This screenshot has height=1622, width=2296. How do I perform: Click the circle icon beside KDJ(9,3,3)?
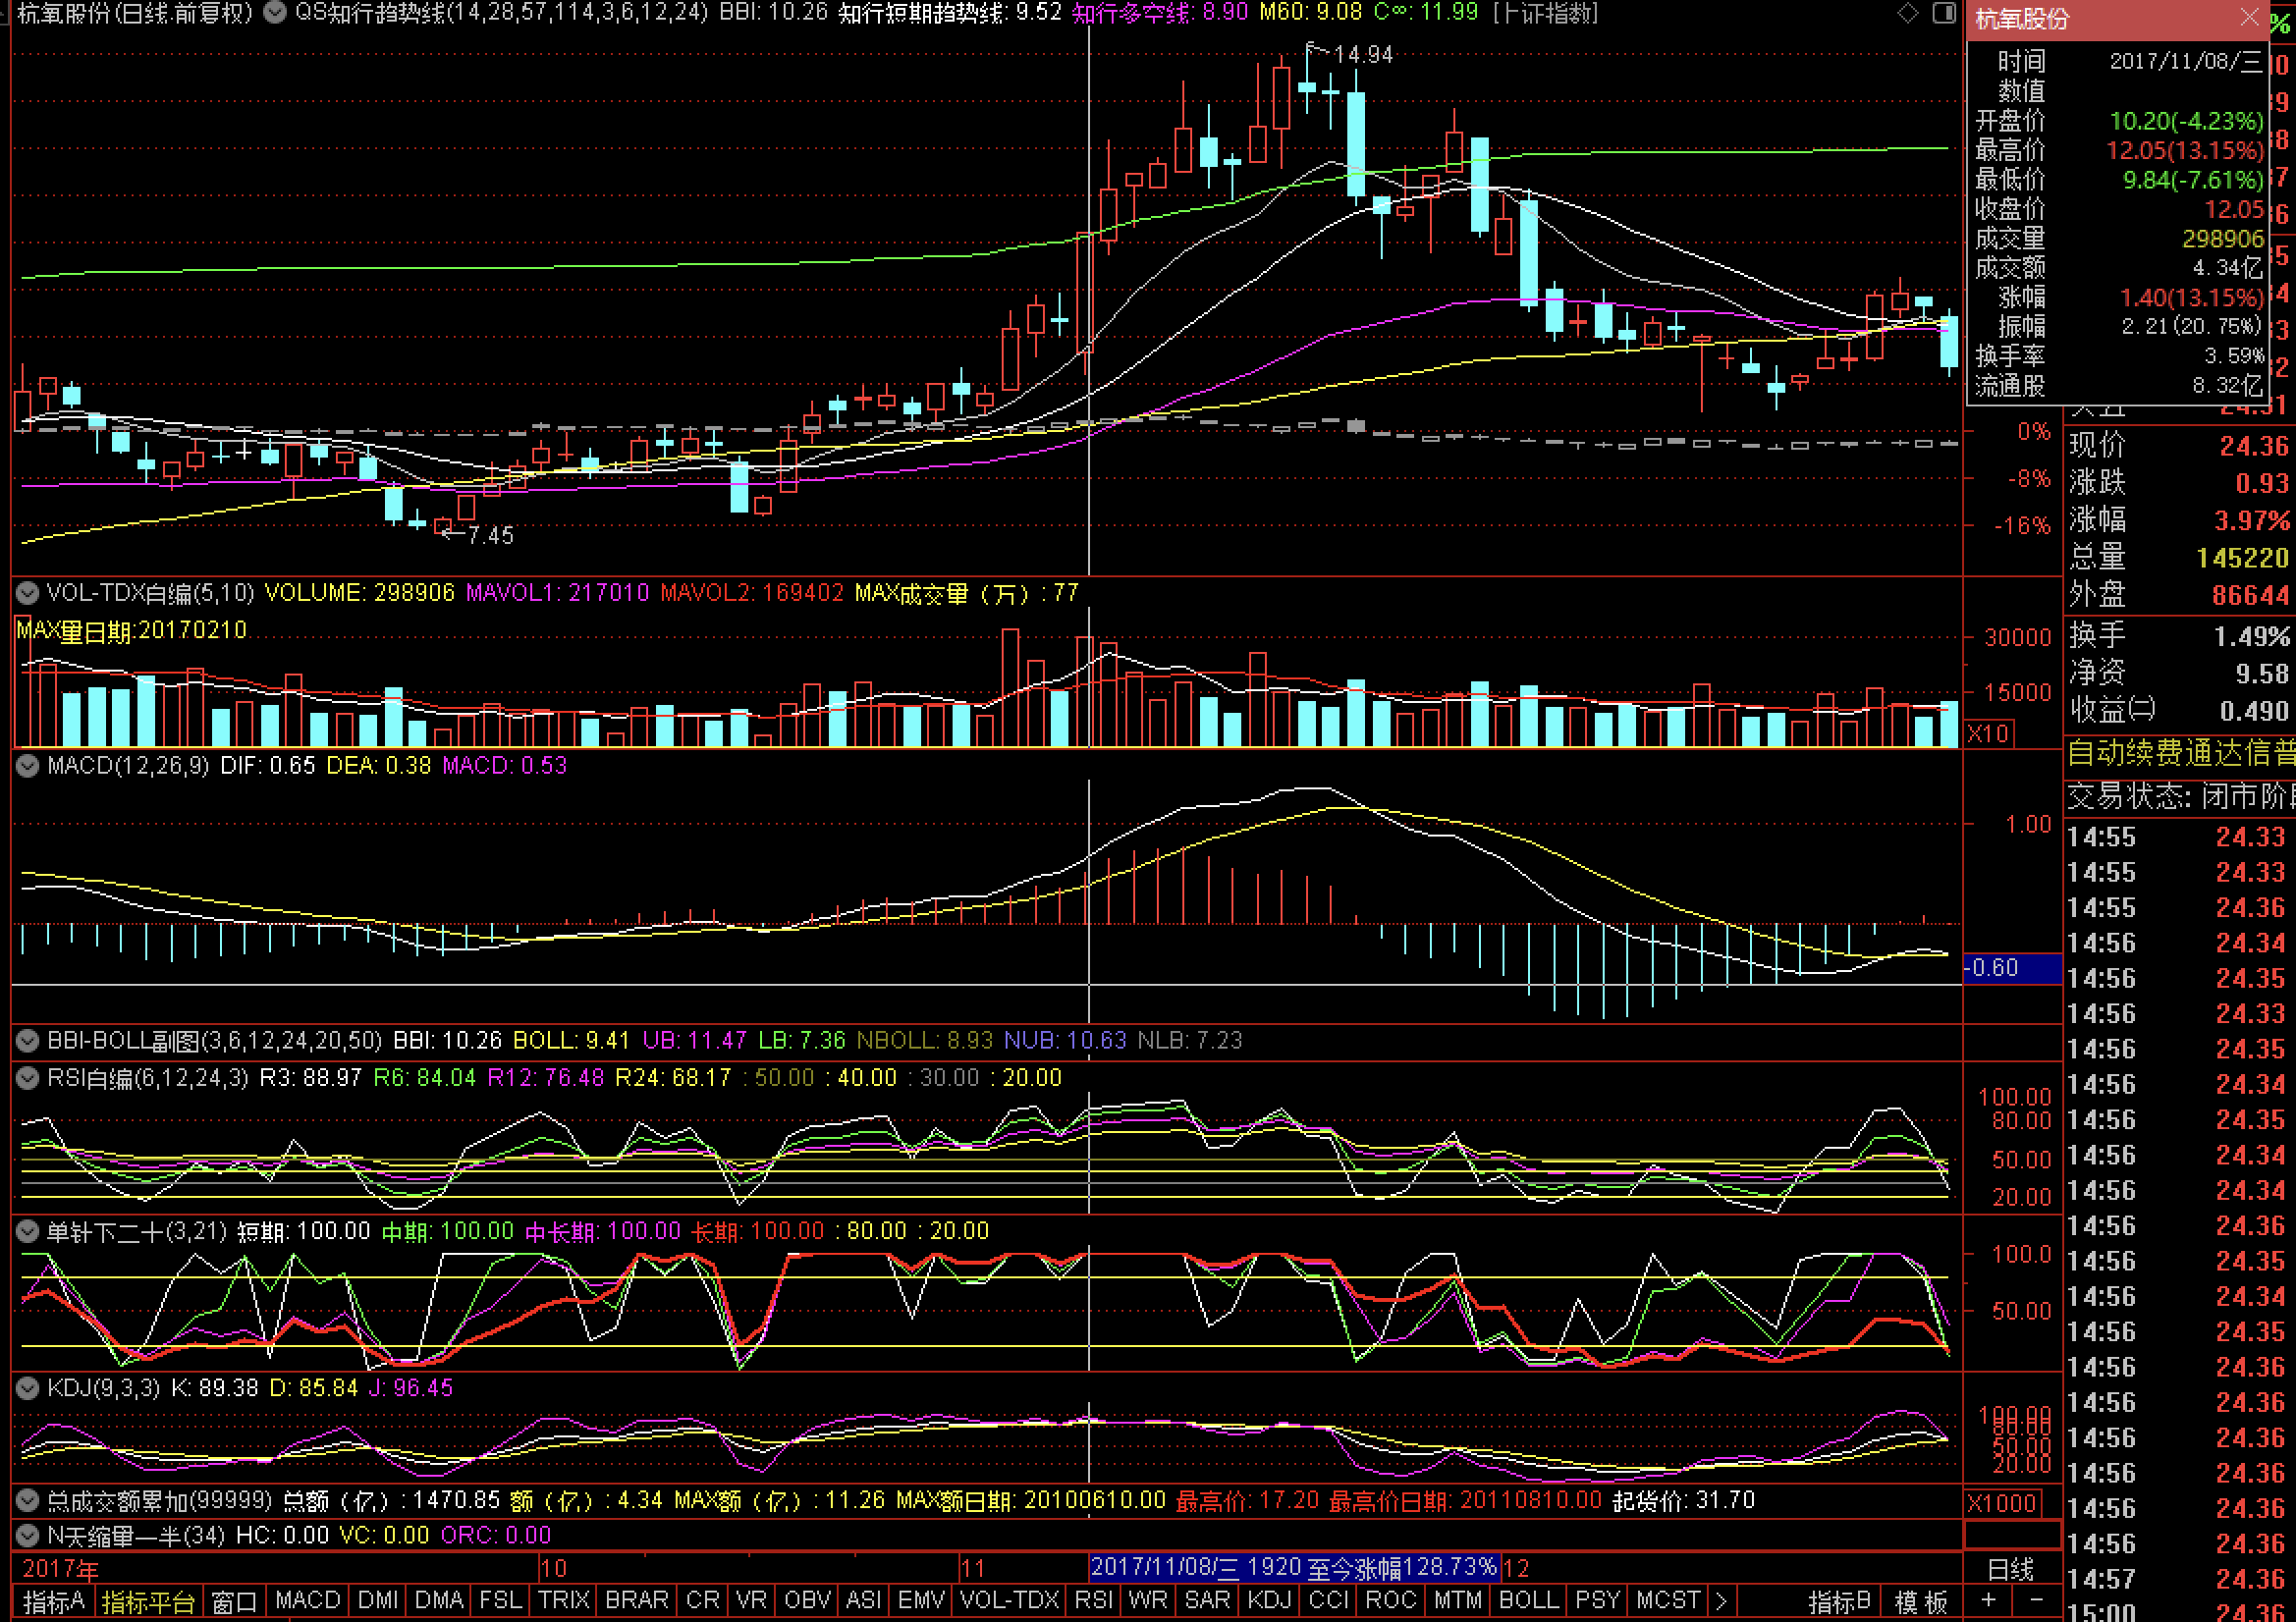(x=27, y=1388)
